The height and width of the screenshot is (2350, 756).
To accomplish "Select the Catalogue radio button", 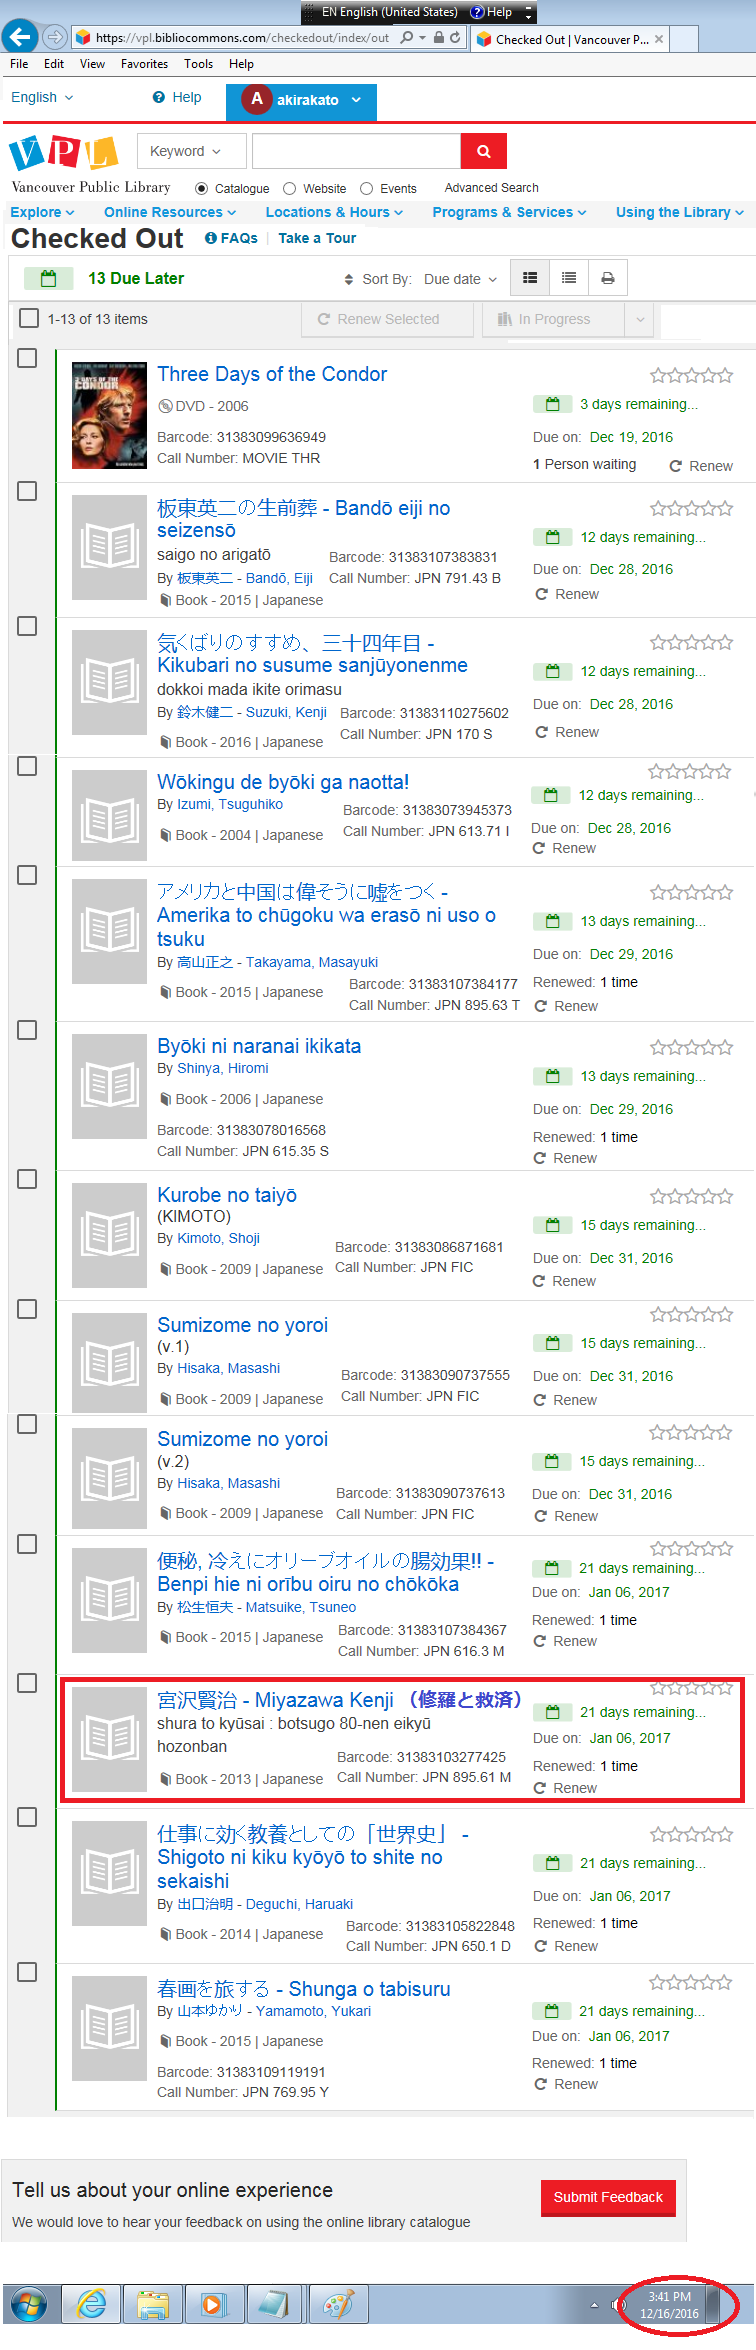I will tap(202, 188).
